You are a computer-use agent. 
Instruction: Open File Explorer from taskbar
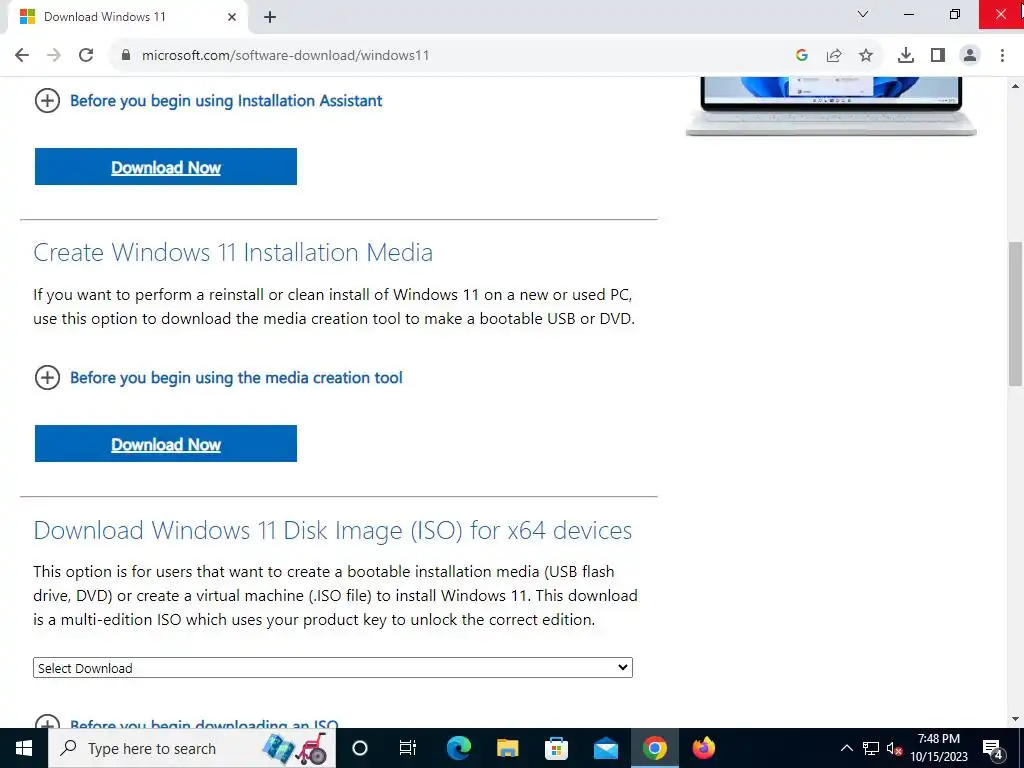(507, 748)
